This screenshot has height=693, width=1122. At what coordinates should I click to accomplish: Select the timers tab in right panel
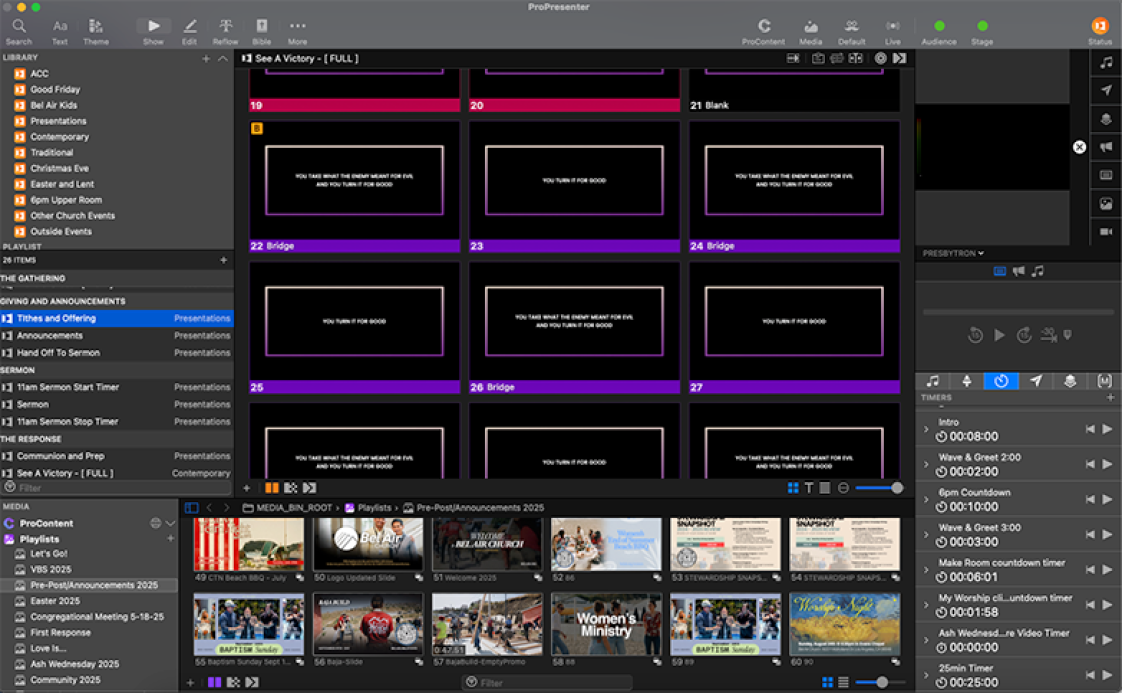pyautogui.click(x=1001, y=381)
